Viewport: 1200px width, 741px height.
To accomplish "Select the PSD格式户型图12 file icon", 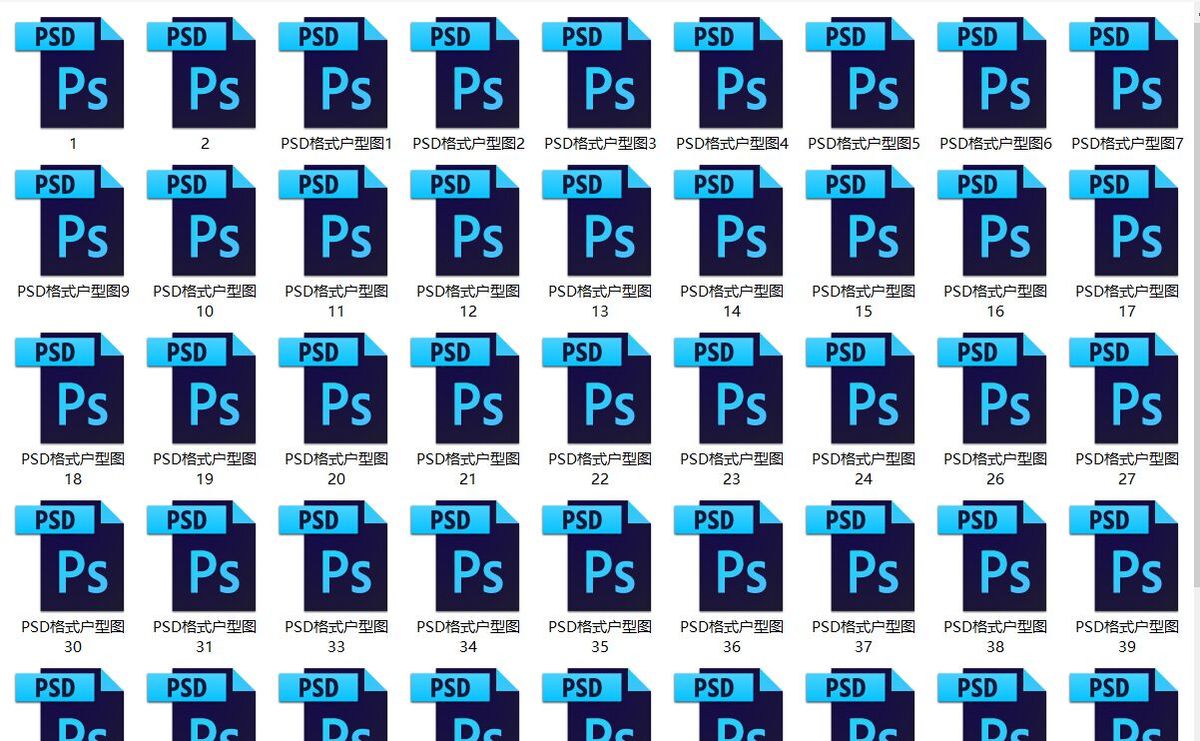I will [468, 223].
